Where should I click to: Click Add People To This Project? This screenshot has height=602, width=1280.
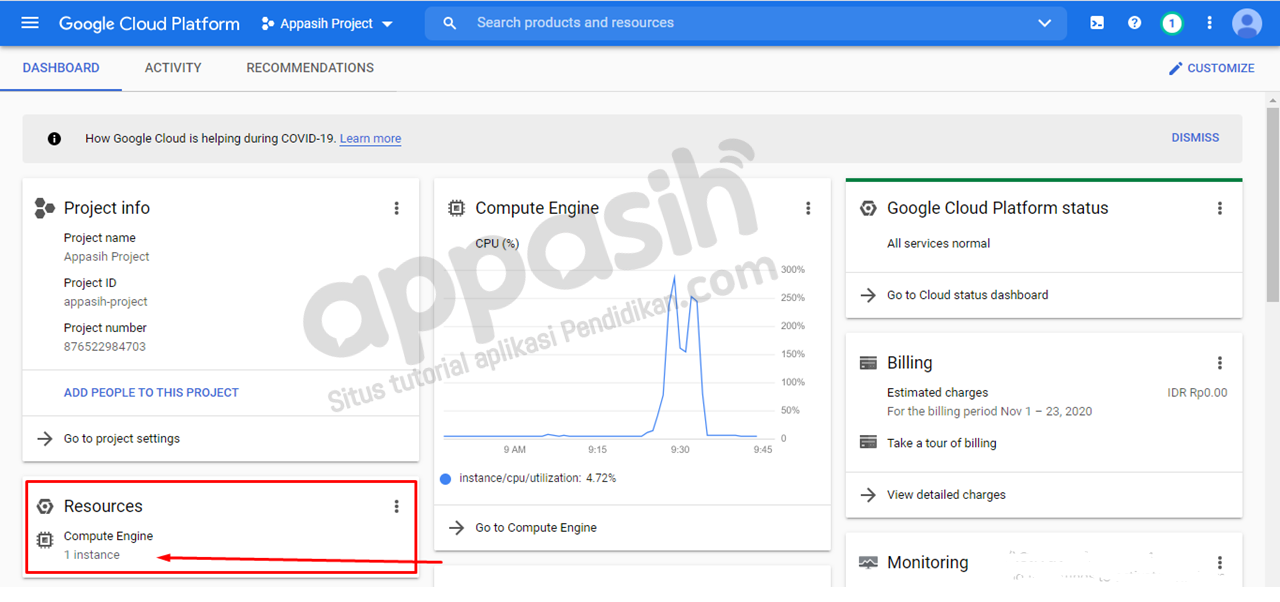[x=151, y=393]
